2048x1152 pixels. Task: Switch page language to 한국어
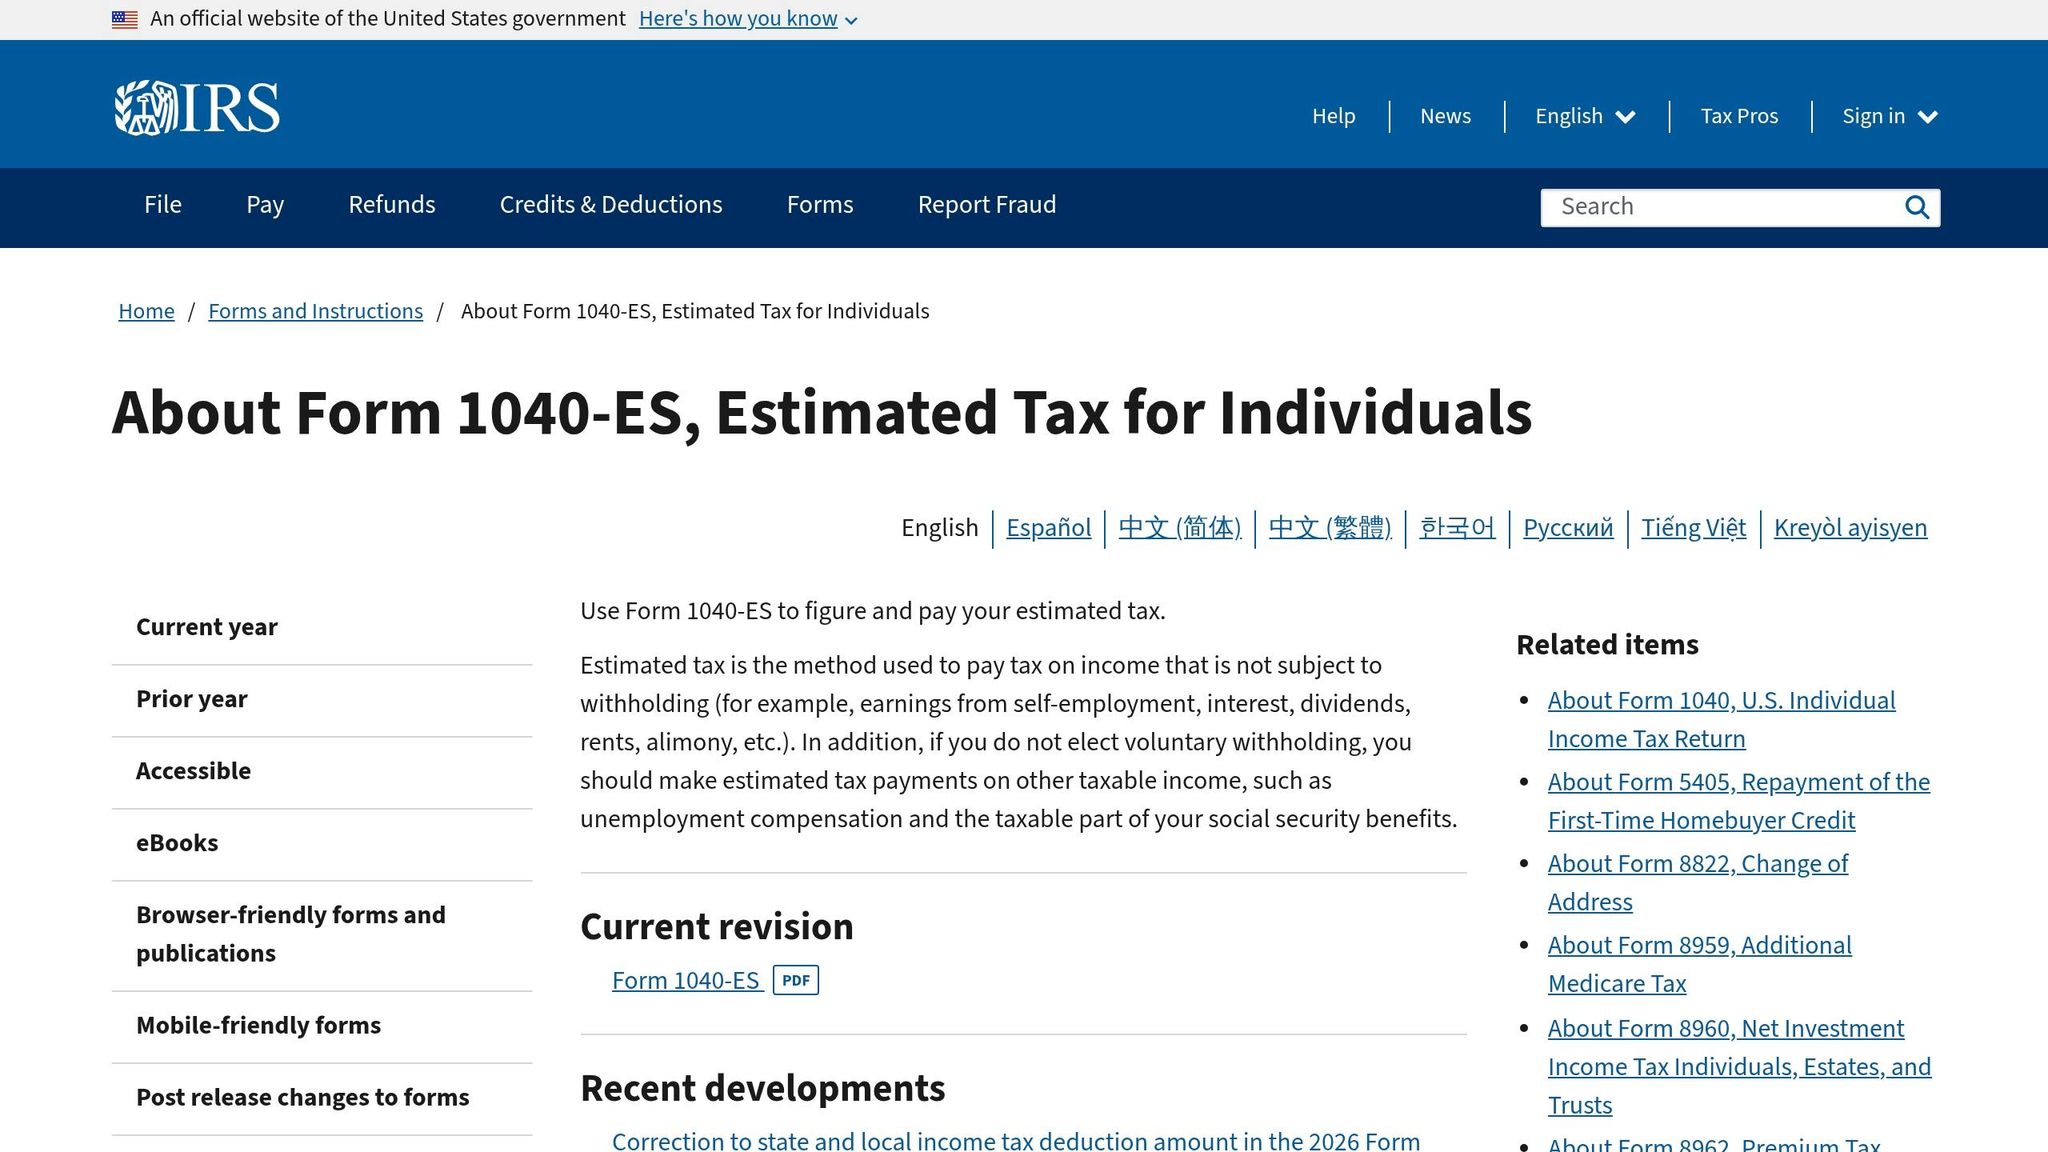click(1457, 528)
